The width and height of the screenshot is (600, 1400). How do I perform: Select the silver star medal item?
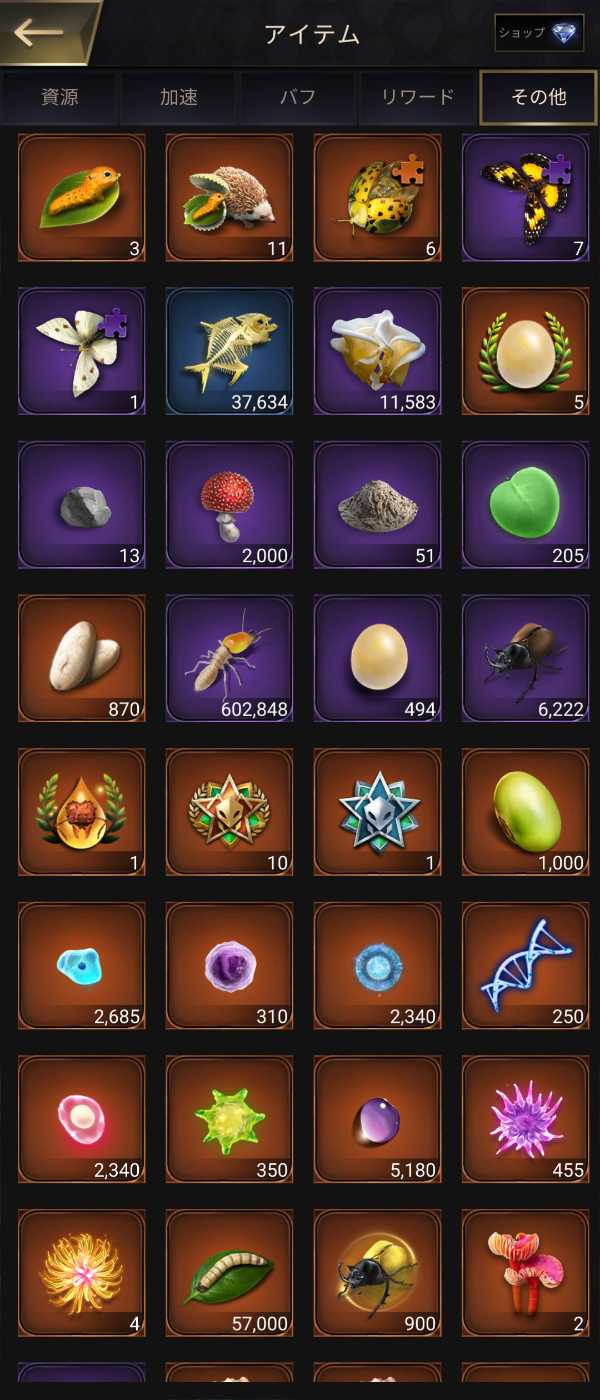(x=378, y=813)
